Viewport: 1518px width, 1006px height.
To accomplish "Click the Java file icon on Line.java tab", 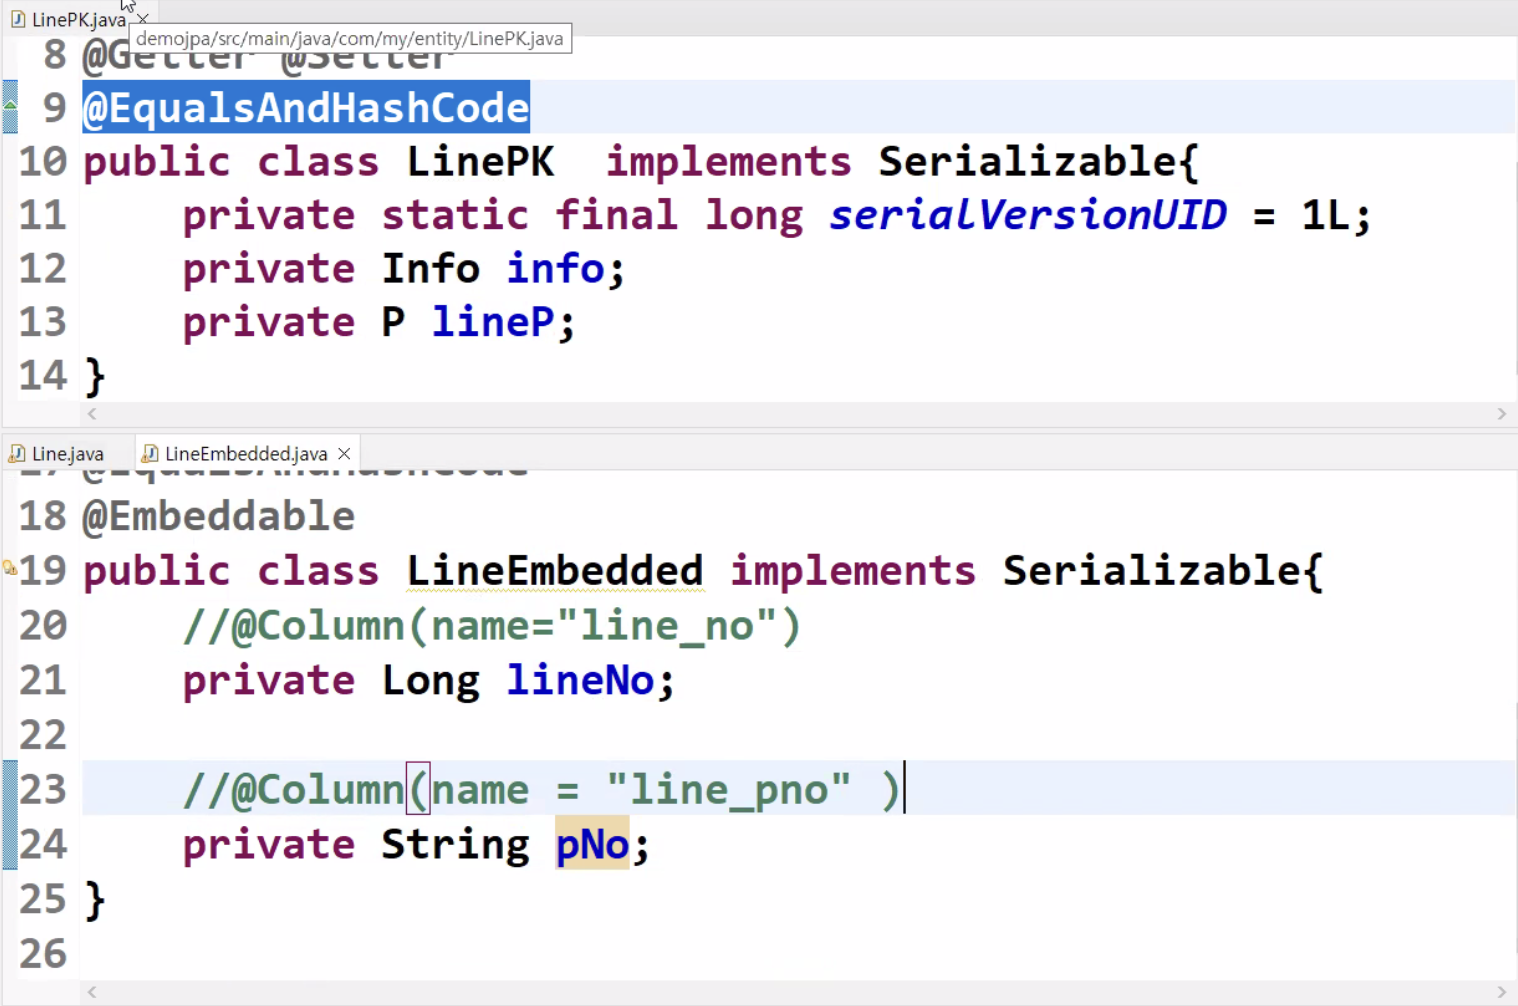I will click(17, 453).
